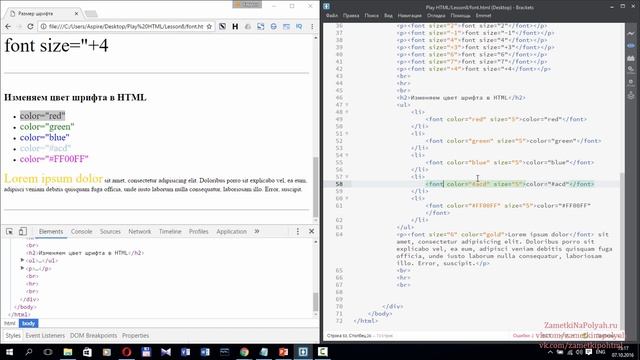
Task: Open Emmet menu in Brackets
Action: 483,16
